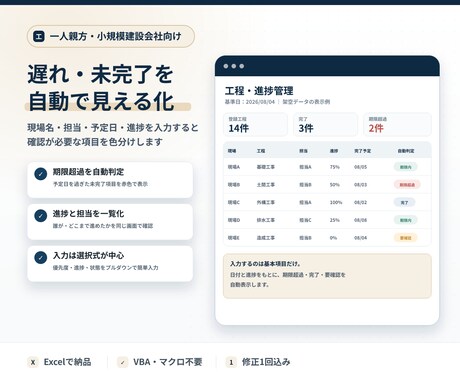Select the 現場D row label
This screenshot has height=380, width=460.
[x=234, y=220]
